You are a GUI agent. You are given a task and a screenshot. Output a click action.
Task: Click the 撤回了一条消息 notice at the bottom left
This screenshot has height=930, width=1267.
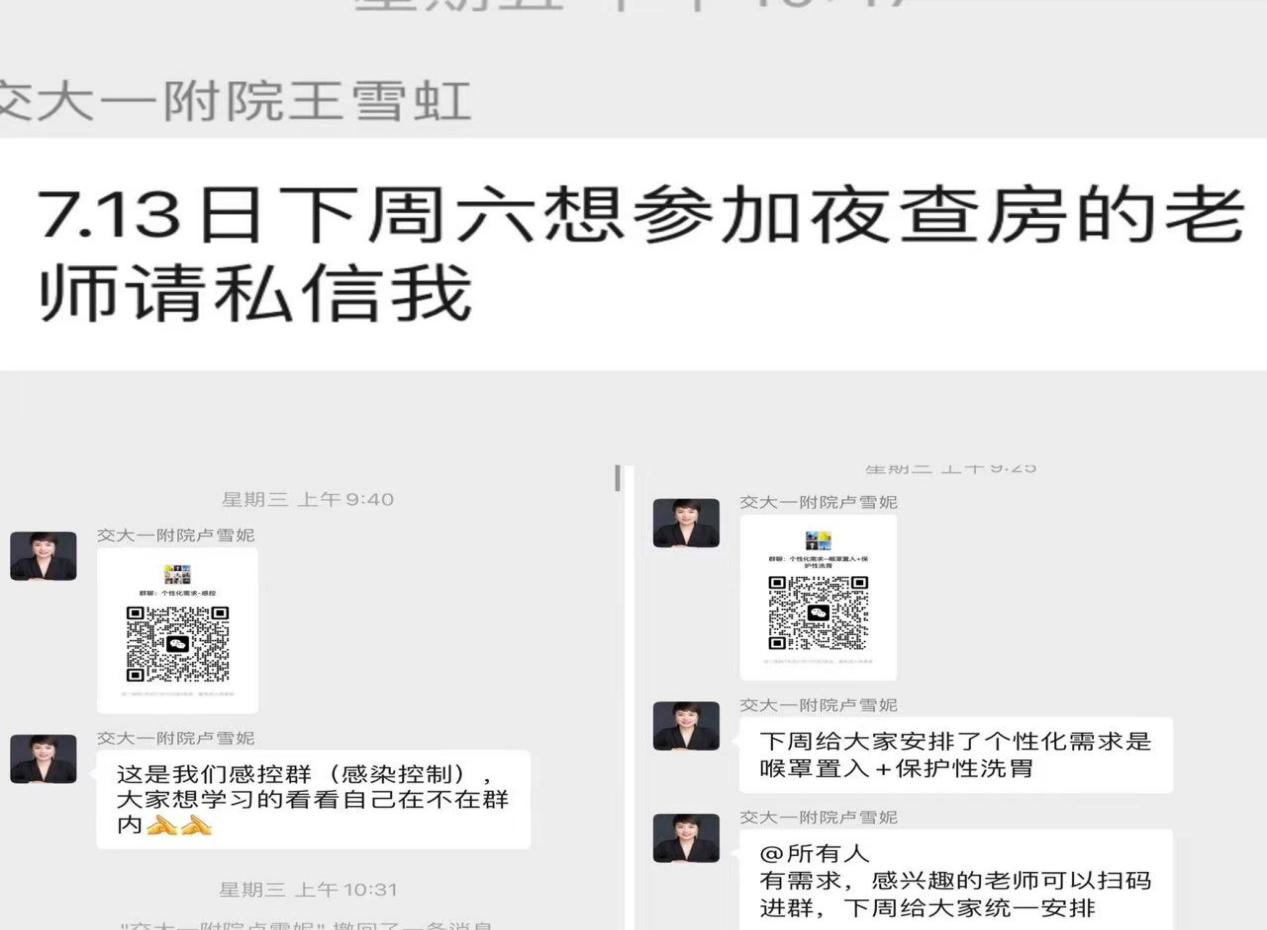(x=301, y=923)
